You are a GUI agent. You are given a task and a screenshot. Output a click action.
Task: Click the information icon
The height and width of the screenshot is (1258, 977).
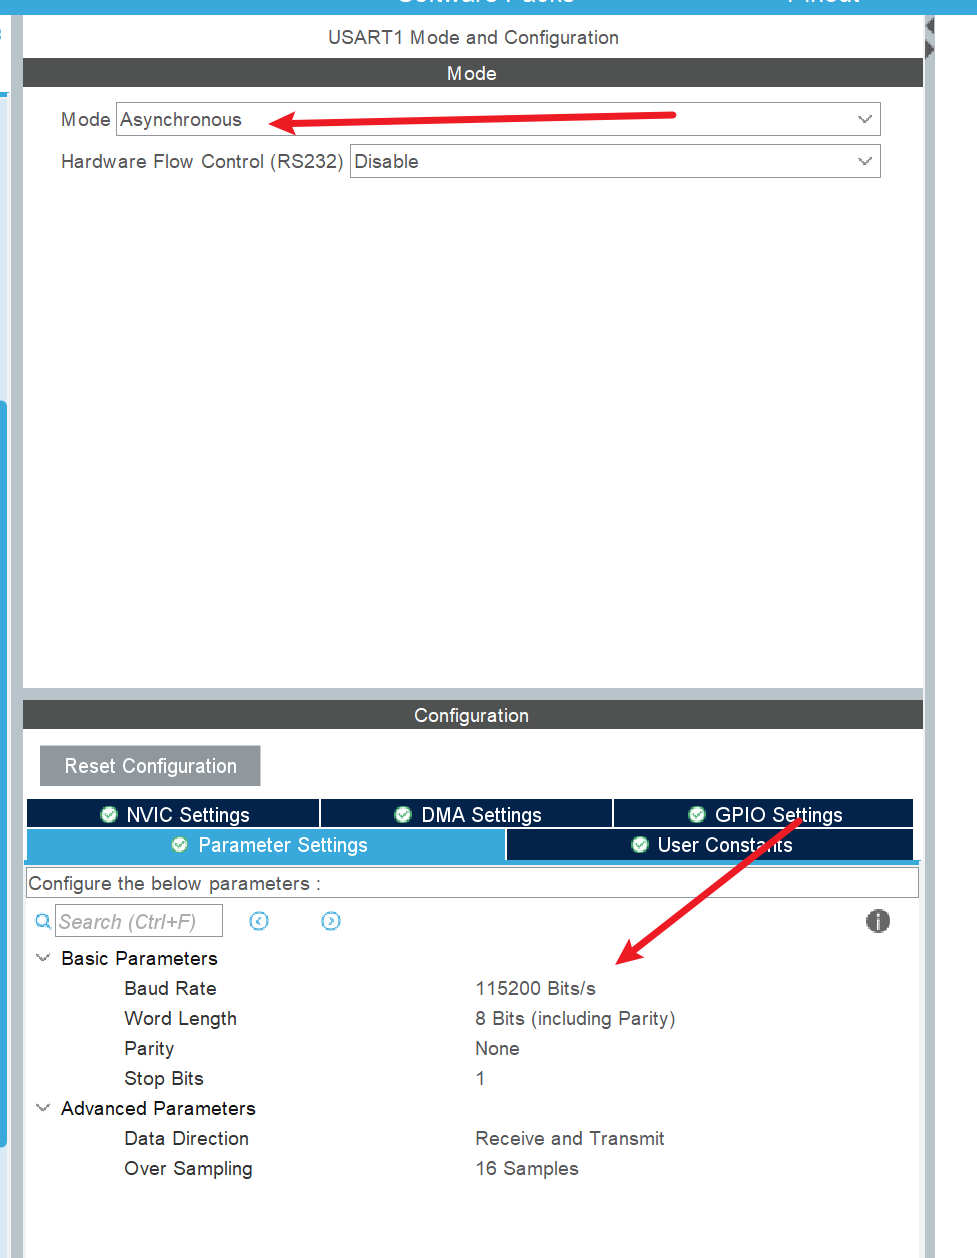pos(878,921)
